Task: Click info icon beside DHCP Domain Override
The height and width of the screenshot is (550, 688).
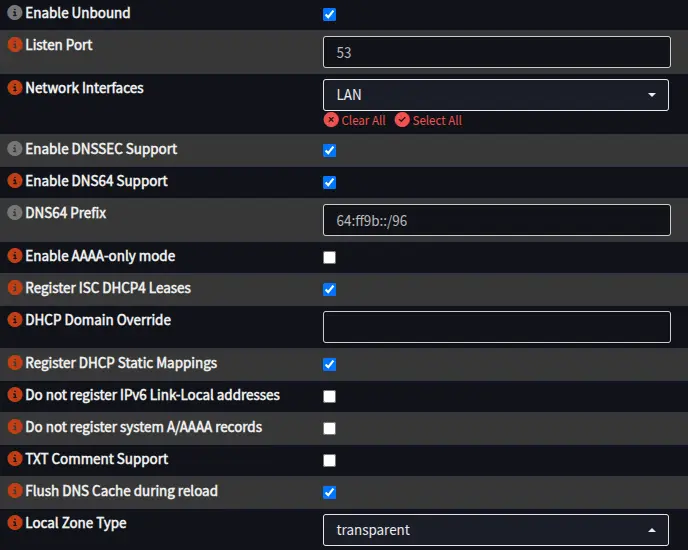Action: (x=15, y=320)
